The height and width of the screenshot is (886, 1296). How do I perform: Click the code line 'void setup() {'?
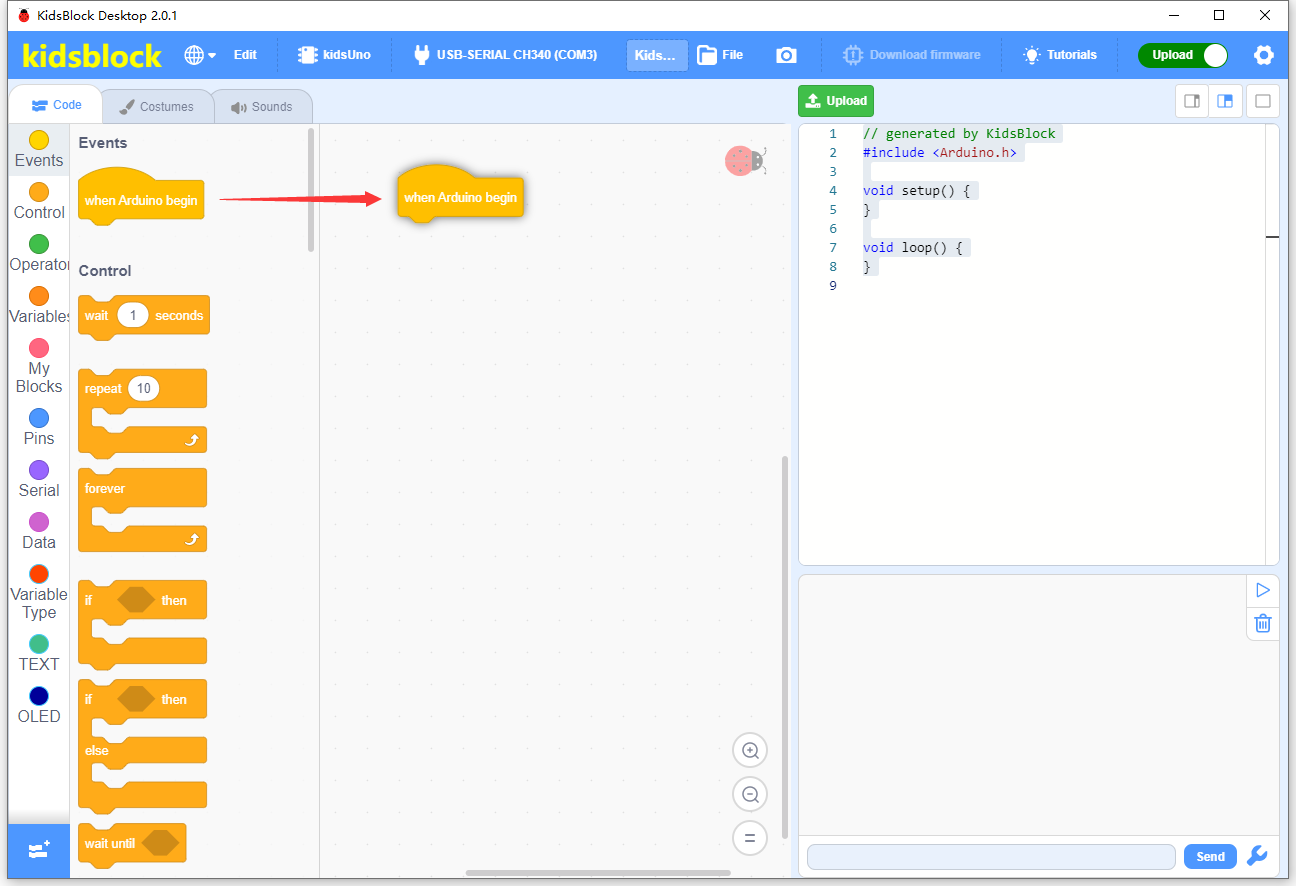tap(916, 191)
